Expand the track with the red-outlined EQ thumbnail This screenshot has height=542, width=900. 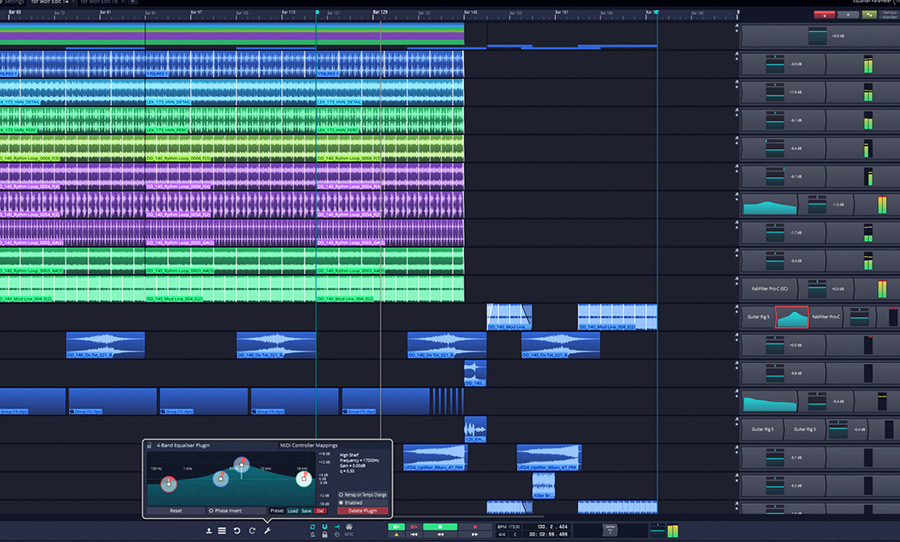click(x=737, y=309)
